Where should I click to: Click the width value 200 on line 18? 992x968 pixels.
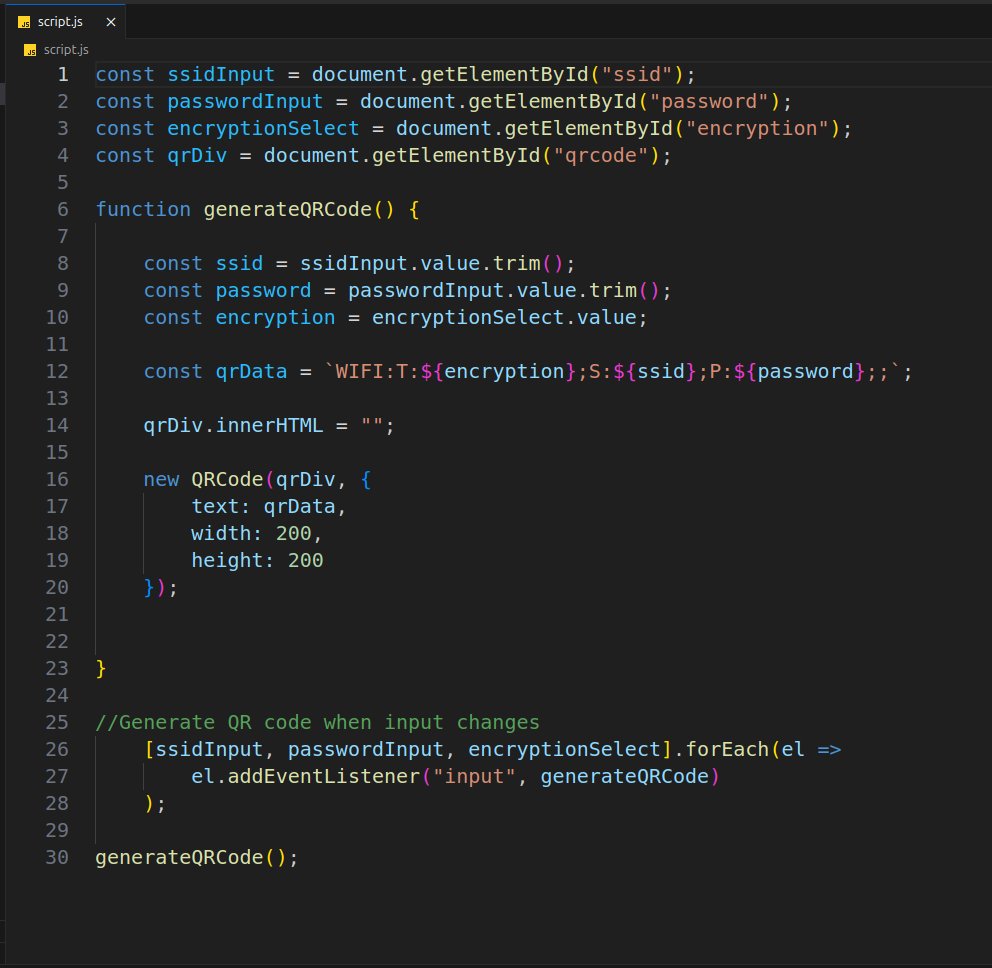[x=294, y=534]
